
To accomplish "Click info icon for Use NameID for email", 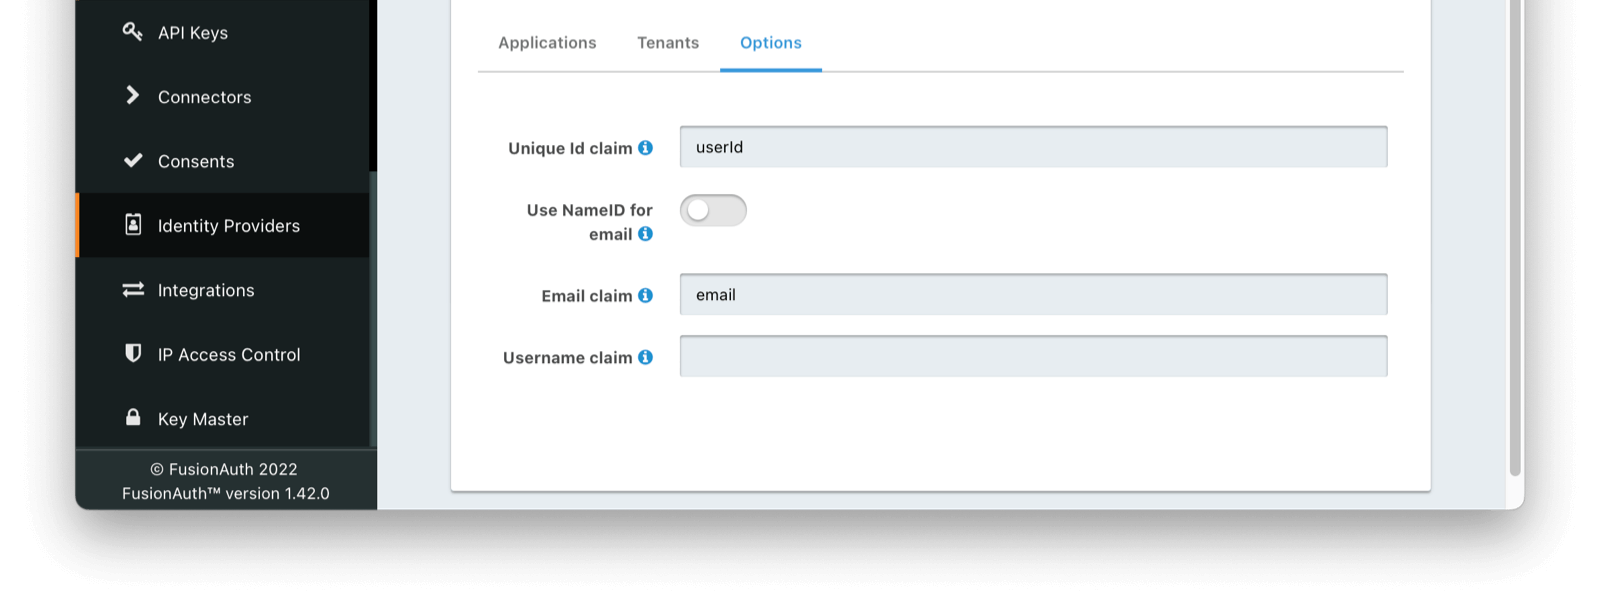I will (646, 234).
